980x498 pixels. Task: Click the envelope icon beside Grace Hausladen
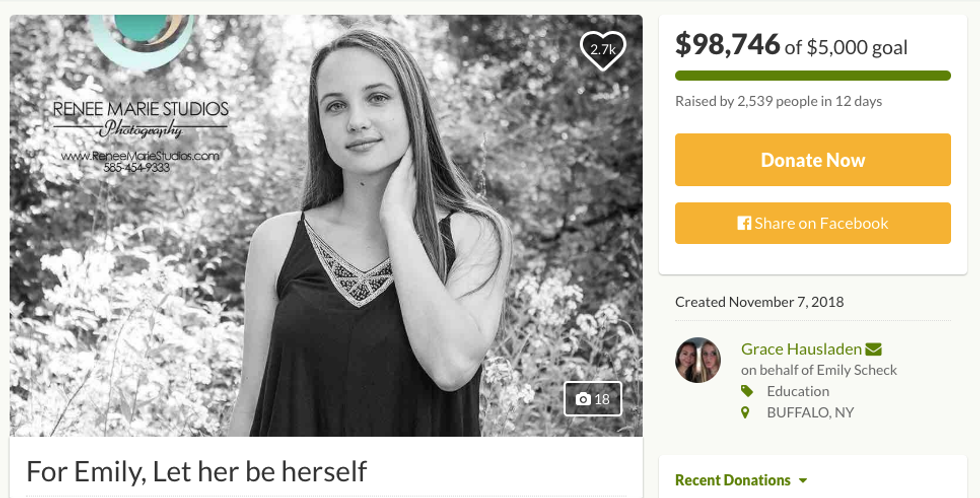[x=874, y=349]
